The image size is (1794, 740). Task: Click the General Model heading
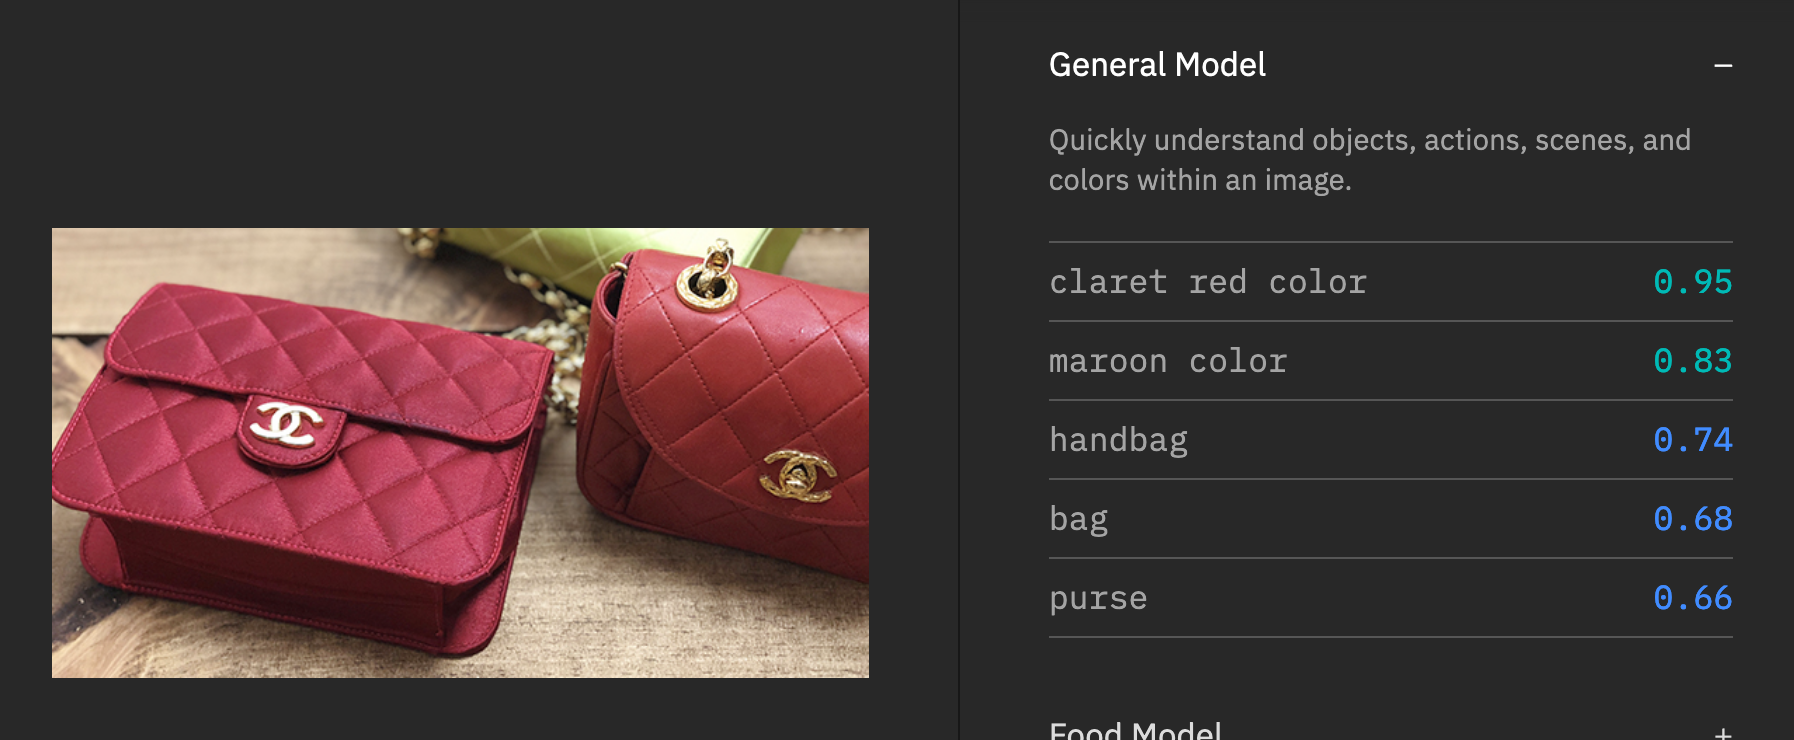[x=1157, y=65]
